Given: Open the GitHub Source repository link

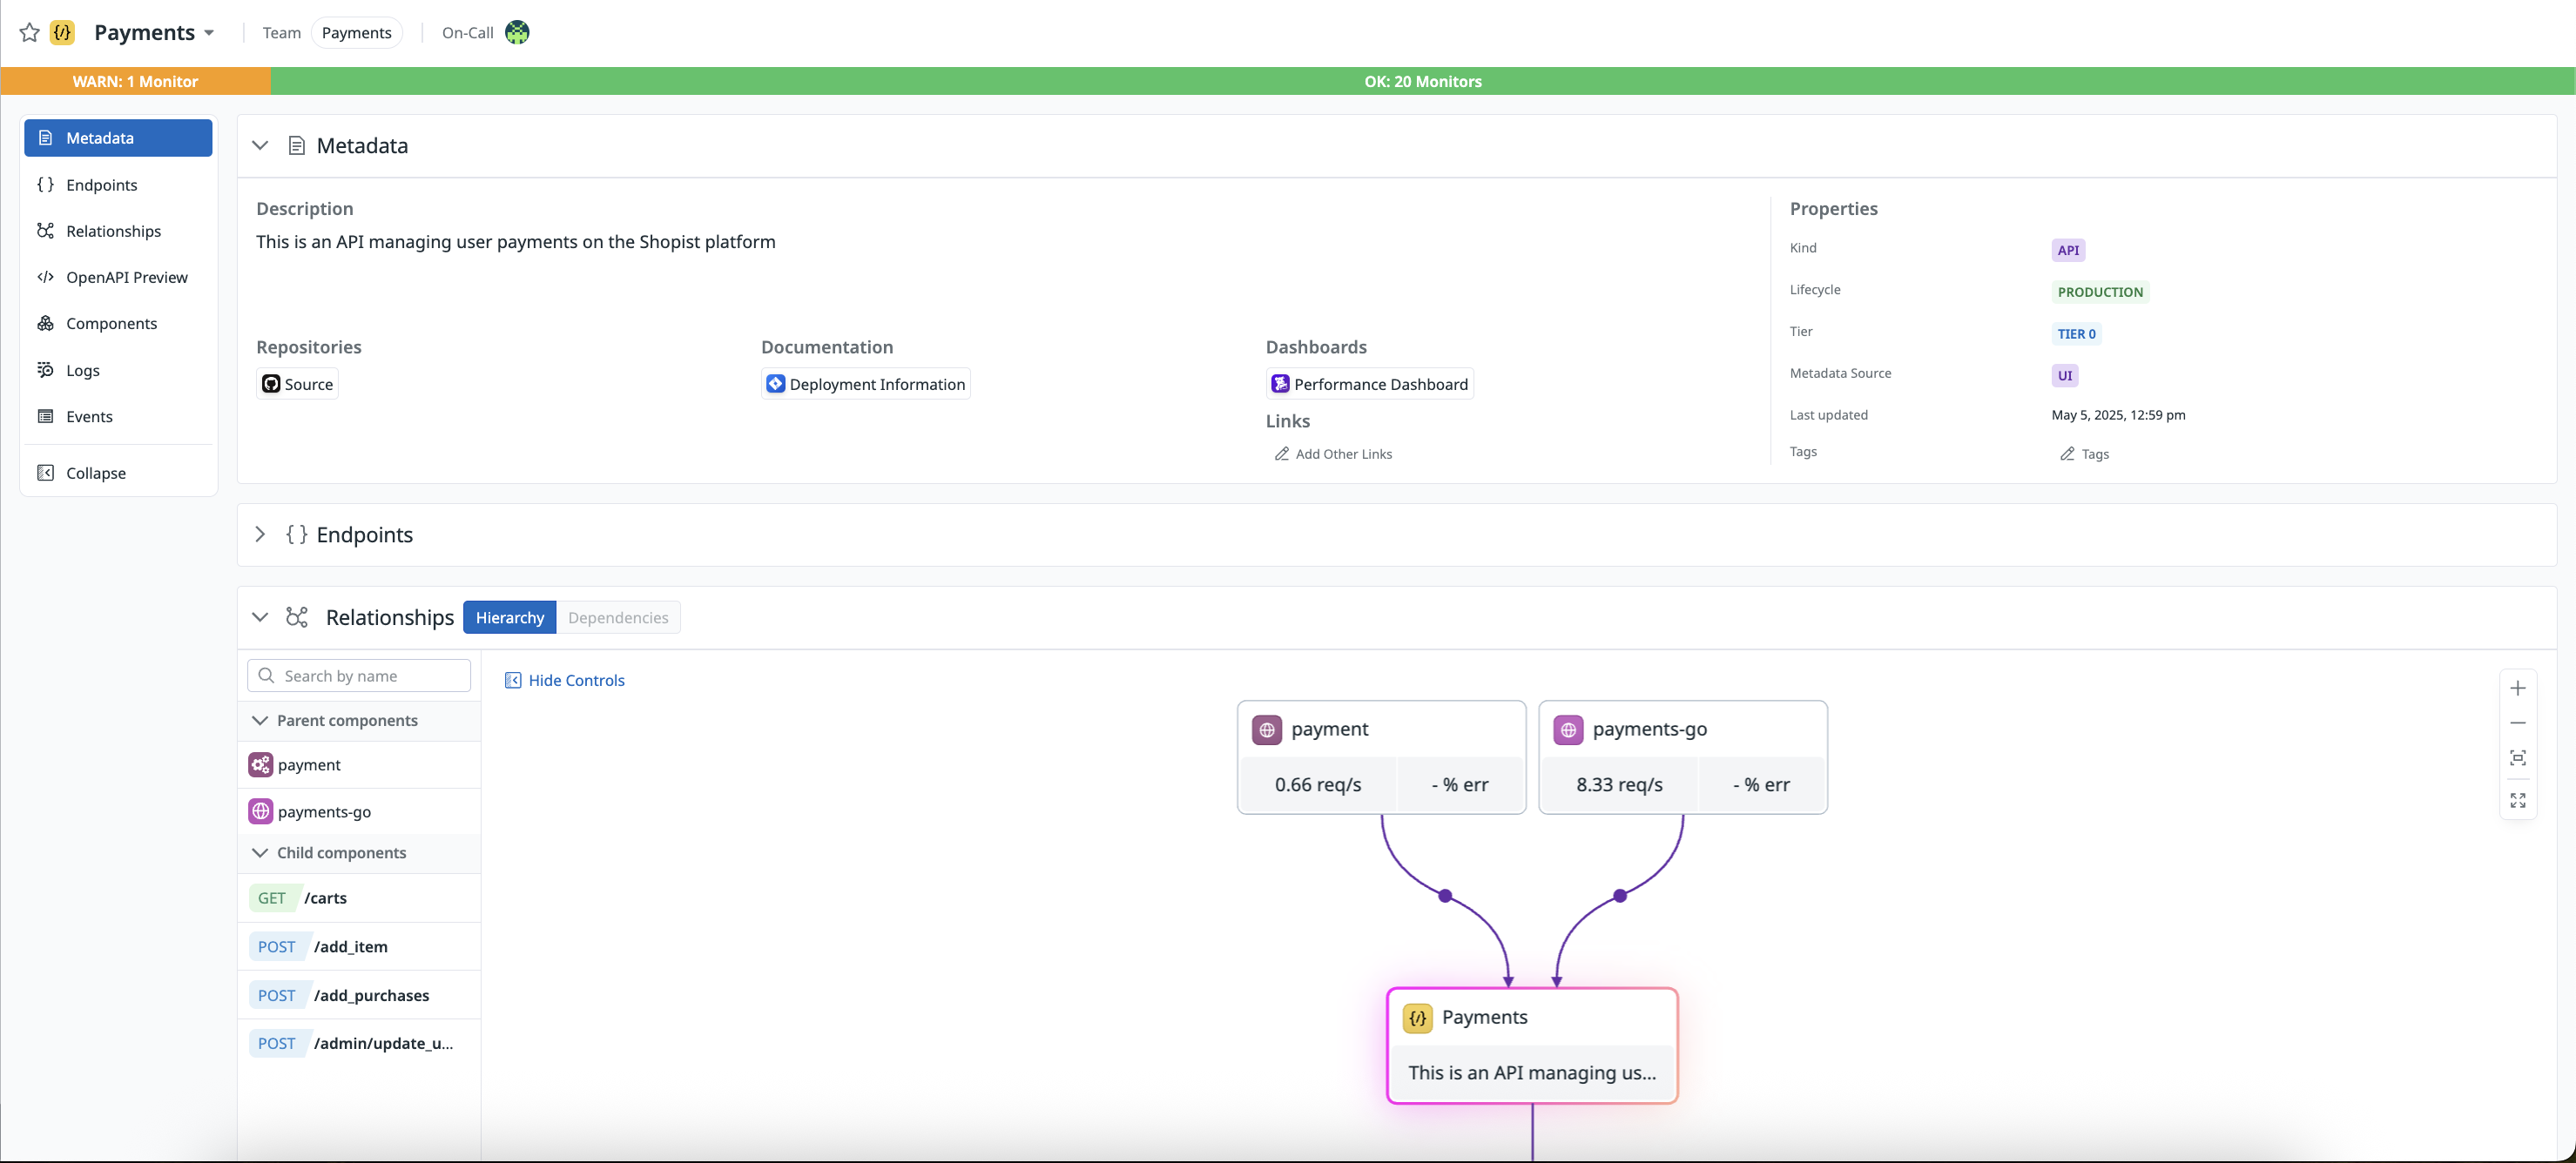Looking at the screenshot, I should point(297,384).
